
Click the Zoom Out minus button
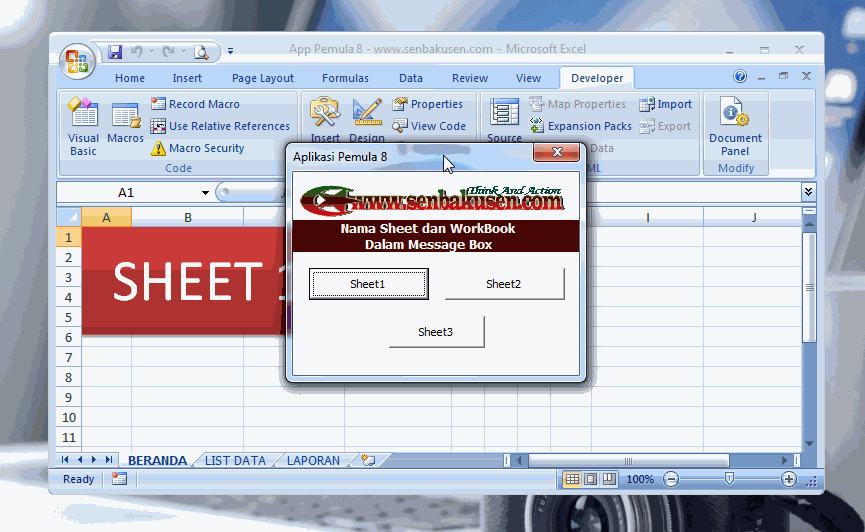(671, 480)
